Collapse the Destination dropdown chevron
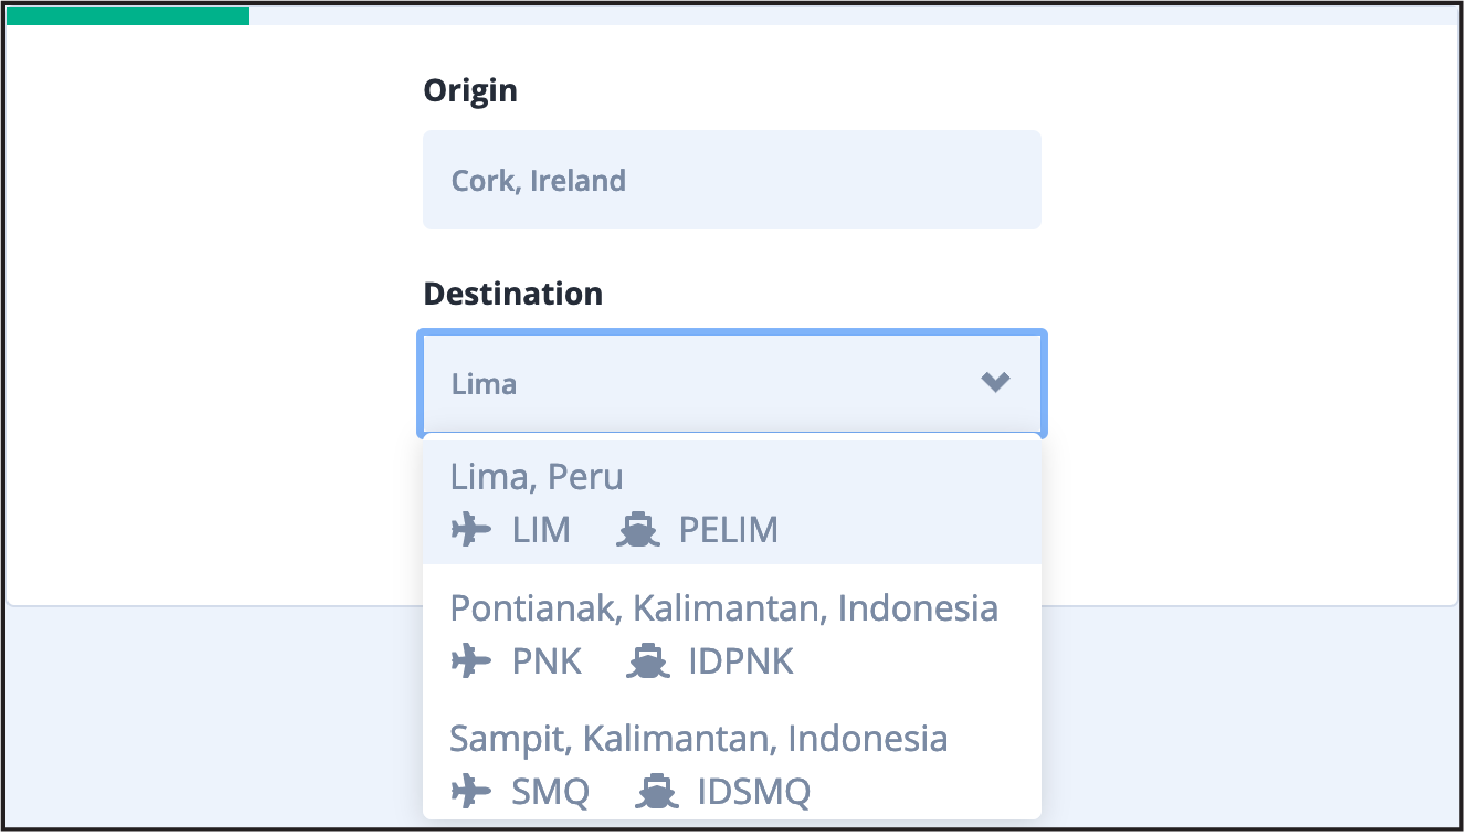The width and height of the screenshot is (1464, 832). 995,382
